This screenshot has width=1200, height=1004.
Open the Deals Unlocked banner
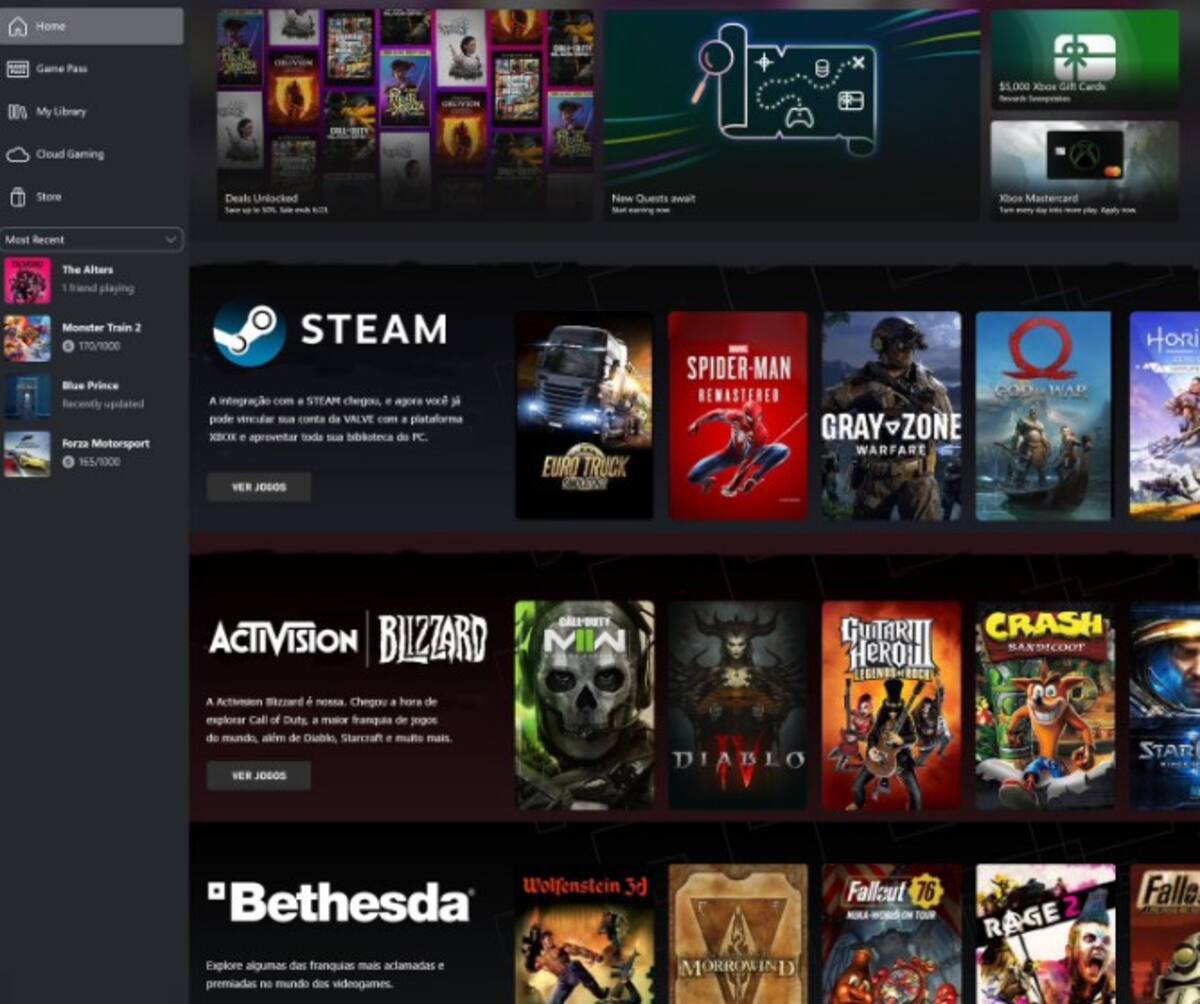point(405,115)
